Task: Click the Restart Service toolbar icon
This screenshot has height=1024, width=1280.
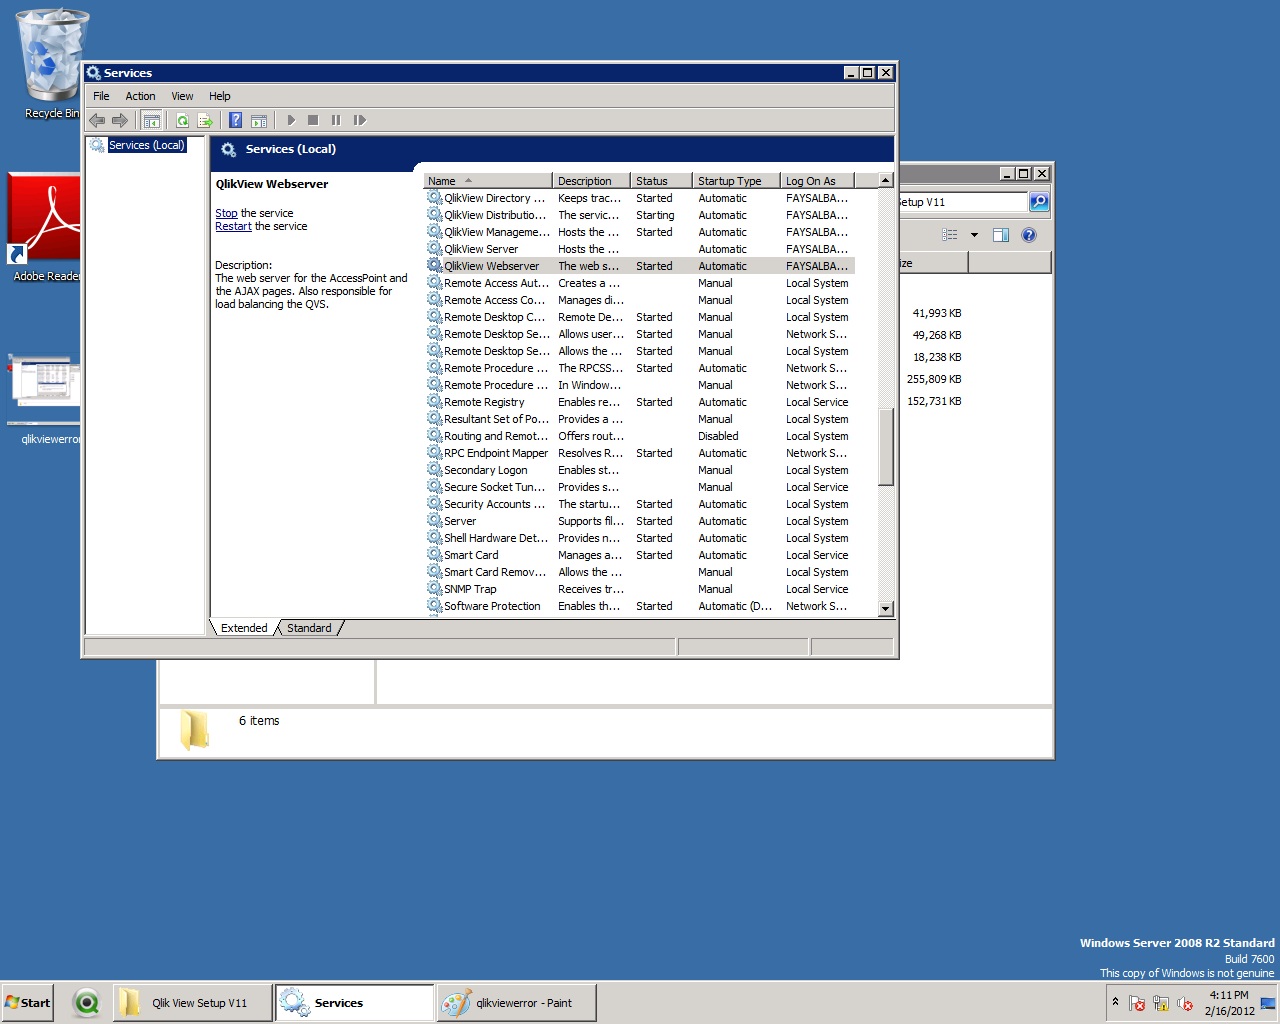Action: (x=360, y=120)
